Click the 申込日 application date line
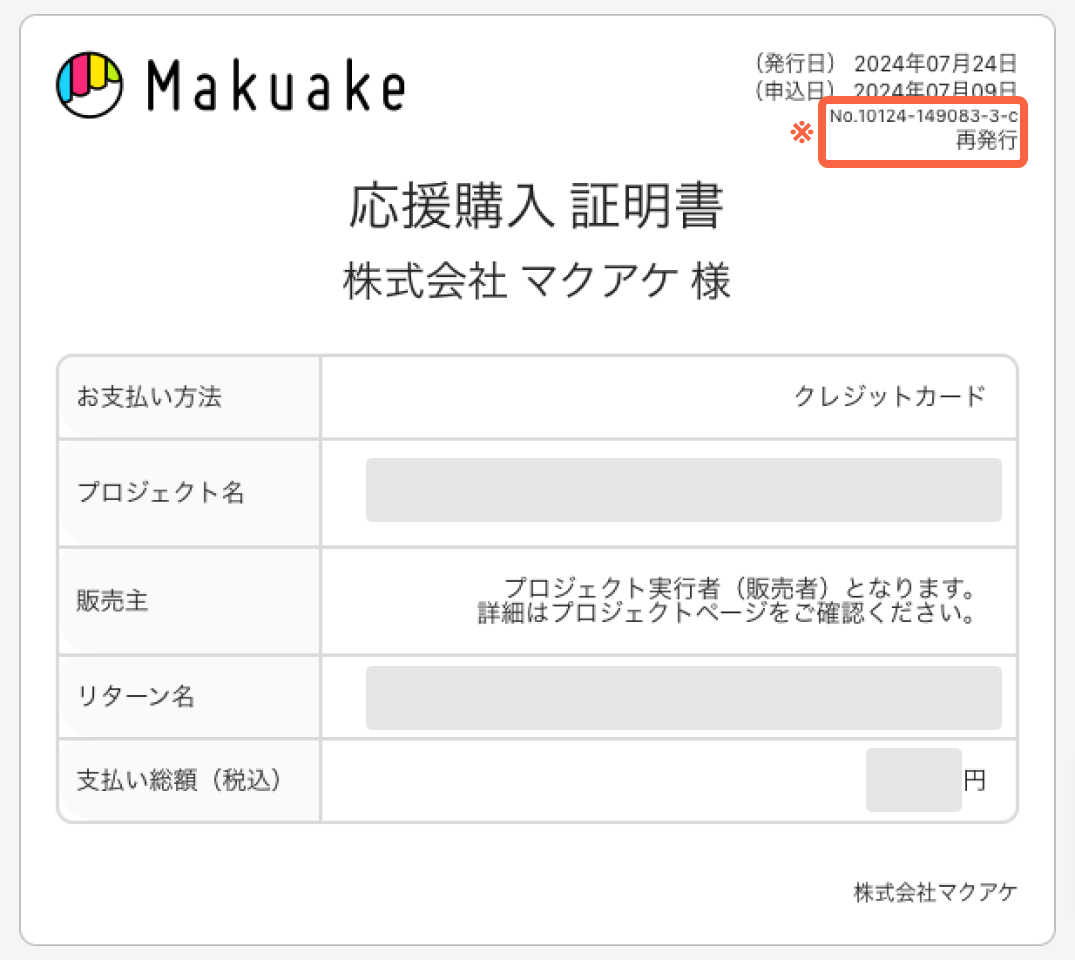1075x960 pixels. [886, 90]
